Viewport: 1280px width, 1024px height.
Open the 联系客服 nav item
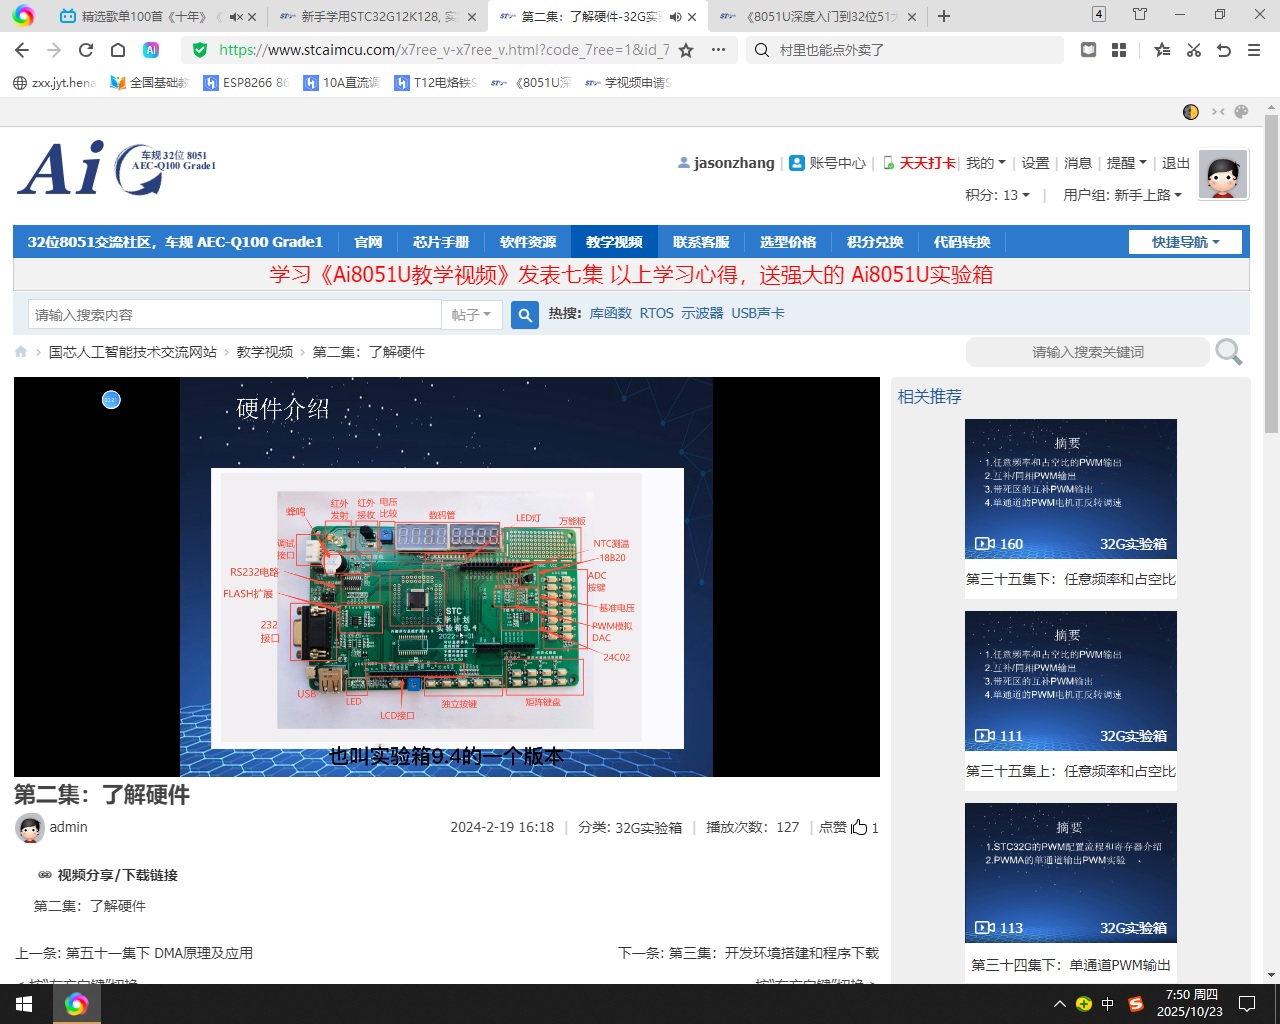tap(701, 242)
